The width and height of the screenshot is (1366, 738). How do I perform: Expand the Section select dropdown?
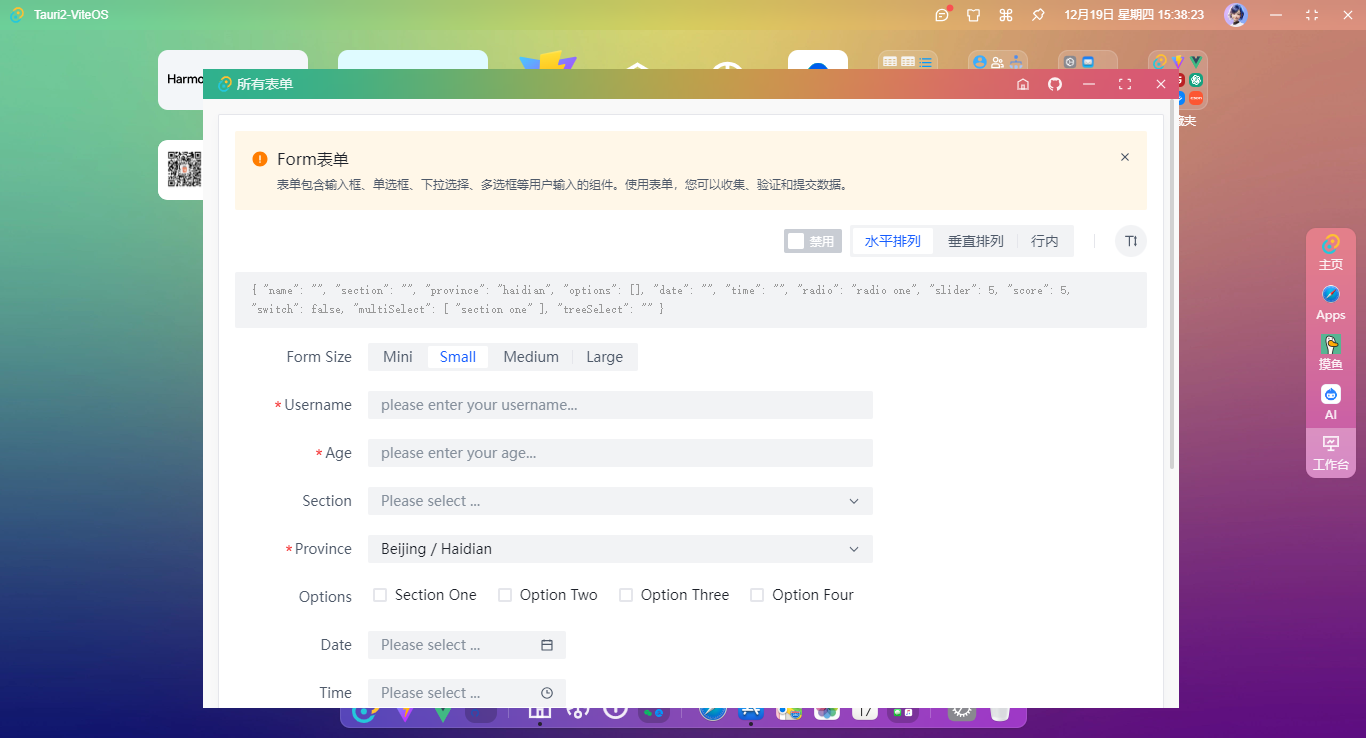(x=620, y=501)
